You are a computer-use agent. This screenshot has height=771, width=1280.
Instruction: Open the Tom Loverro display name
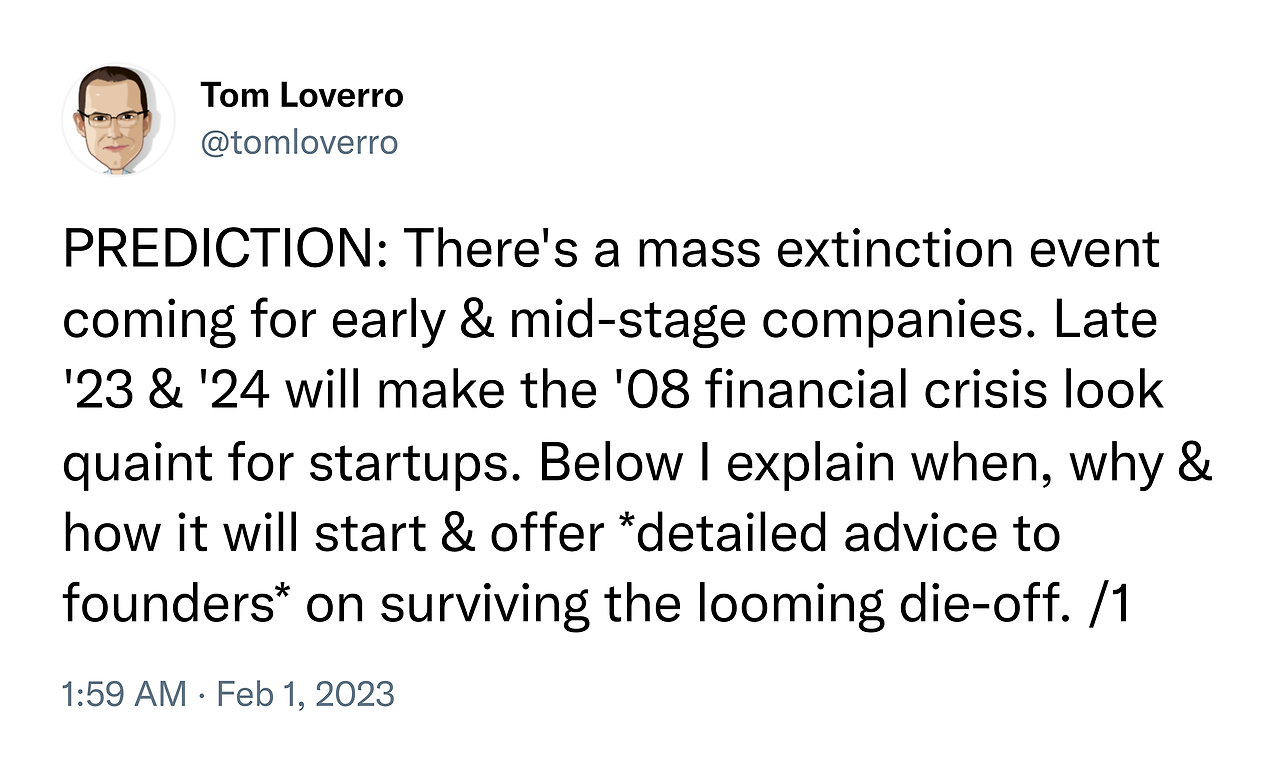(301, 95)
